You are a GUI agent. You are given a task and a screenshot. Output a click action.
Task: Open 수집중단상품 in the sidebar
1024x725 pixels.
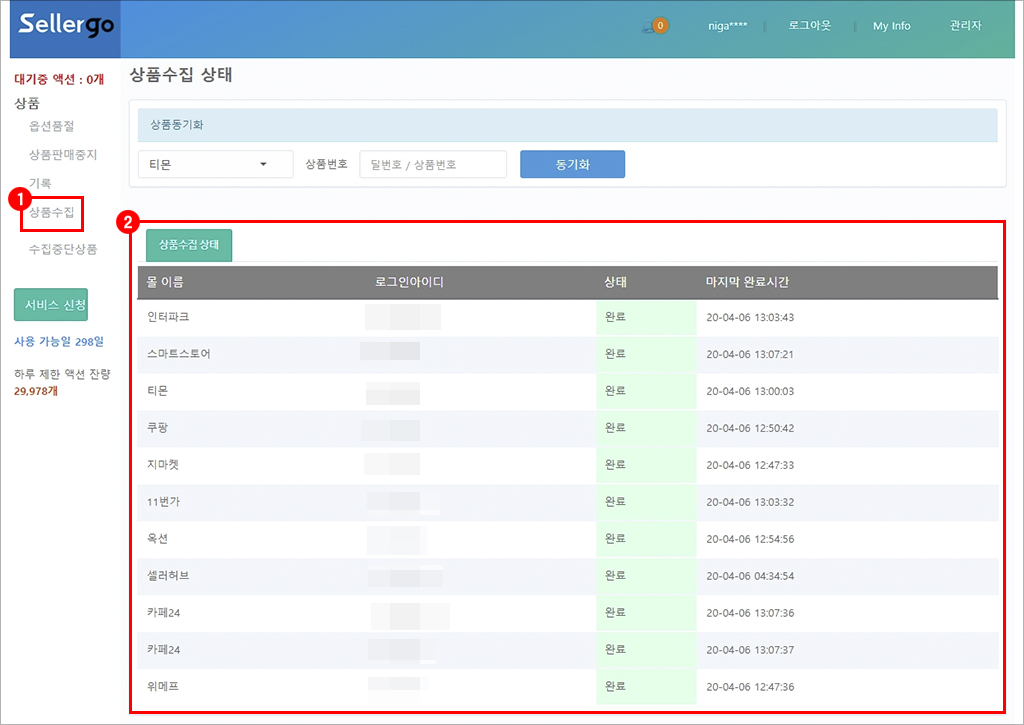tap(63, 249)
